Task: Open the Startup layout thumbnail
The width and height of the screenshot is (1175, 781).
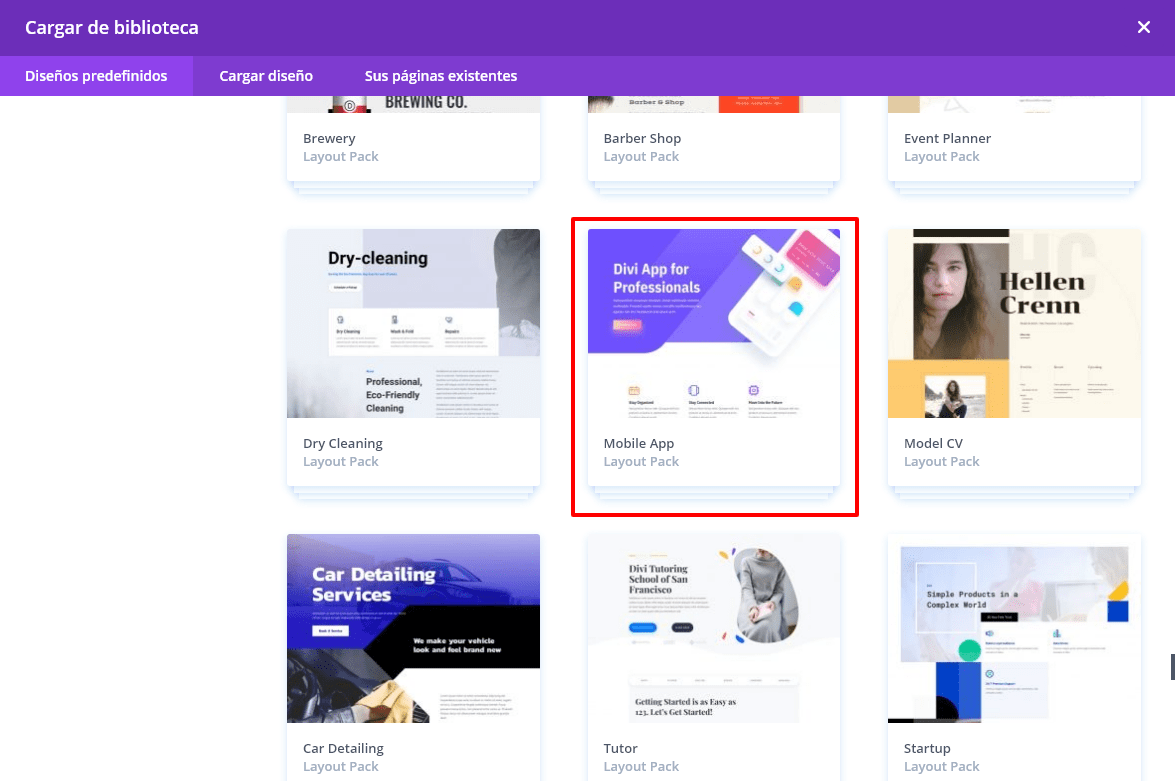Action: tap(1014, 628)
